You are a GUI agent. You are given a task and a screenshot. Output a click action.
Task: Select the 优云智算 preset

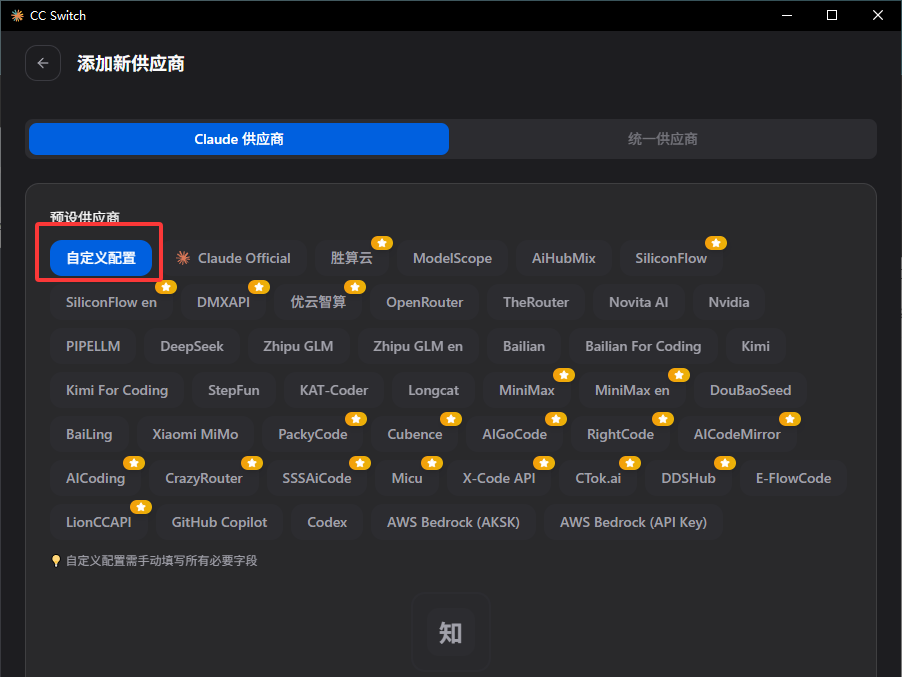tap(318, 302)
